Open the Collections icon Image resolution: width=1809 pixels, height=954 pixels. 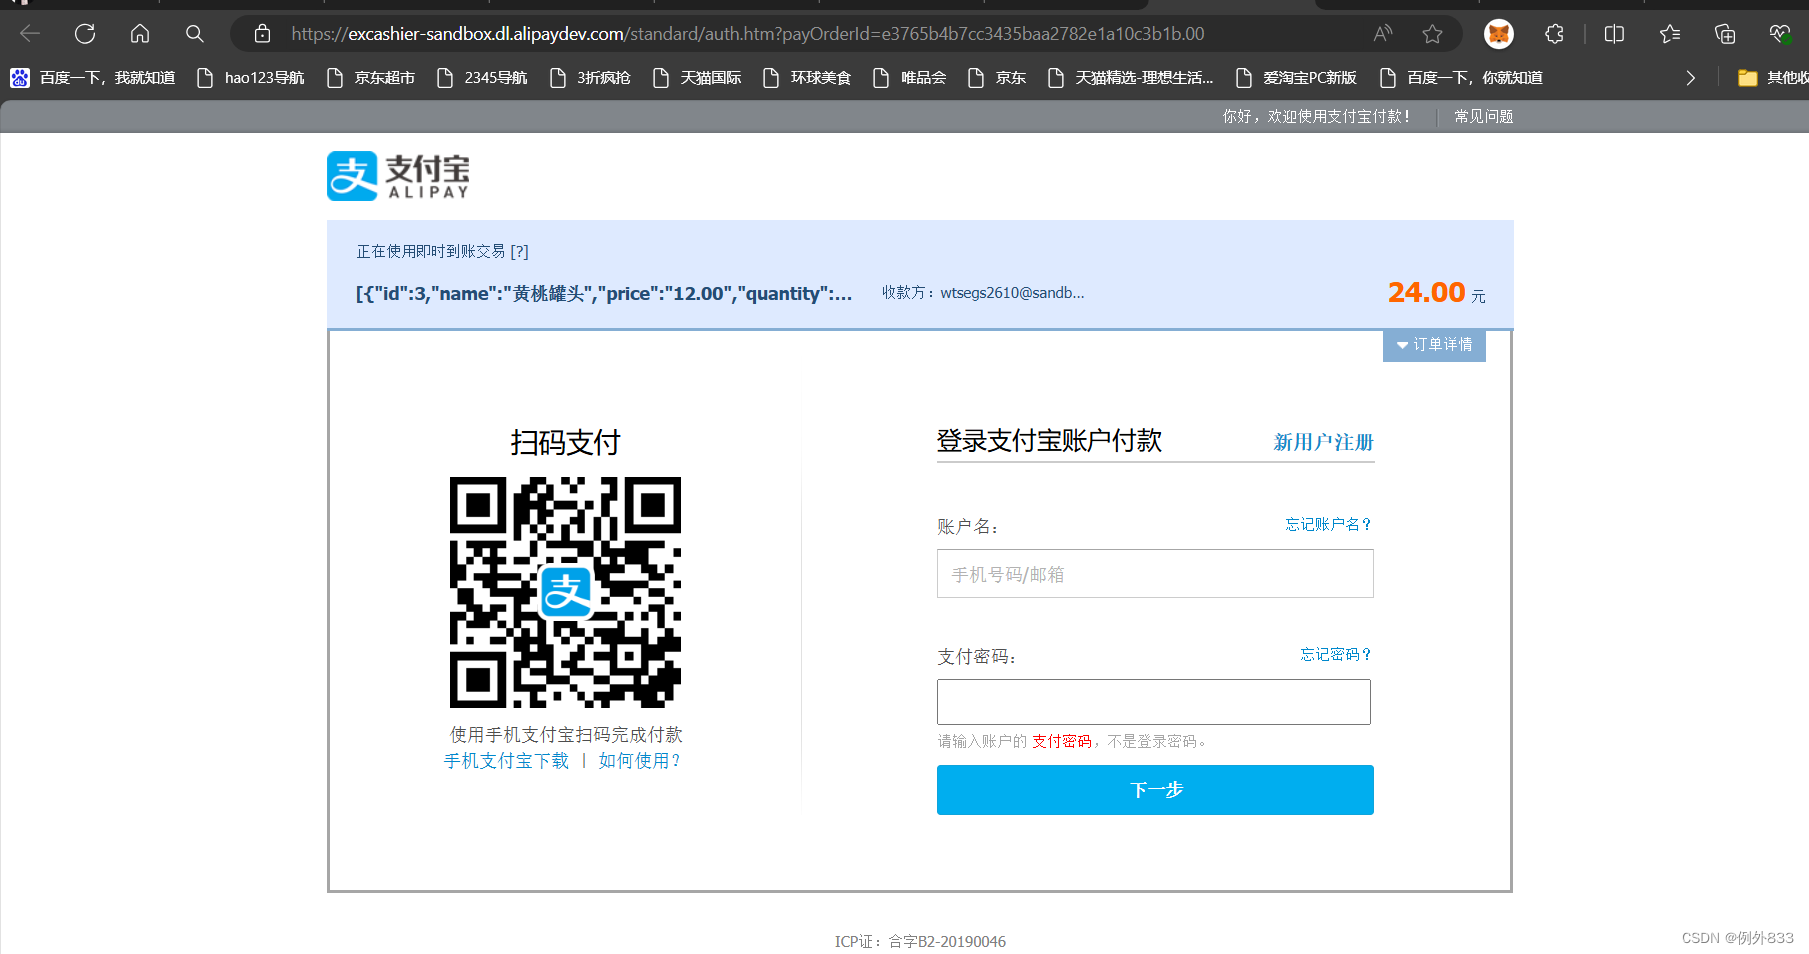[x=1725, y=34]
